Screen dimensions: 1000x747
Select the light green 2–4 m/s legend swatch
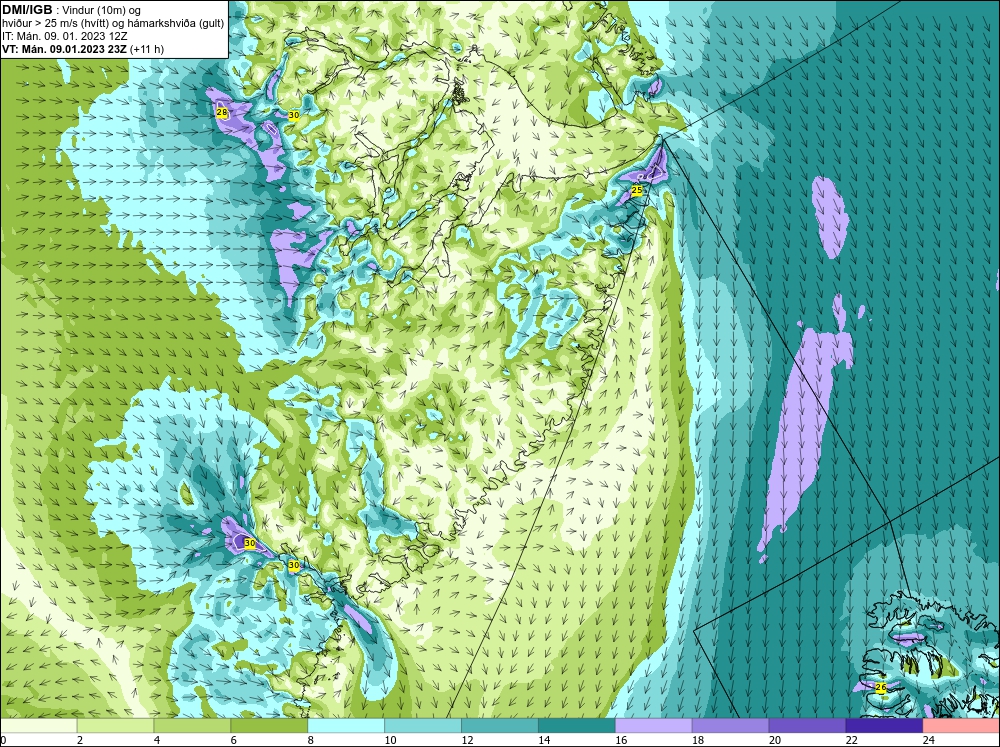[x=115, y=726]
